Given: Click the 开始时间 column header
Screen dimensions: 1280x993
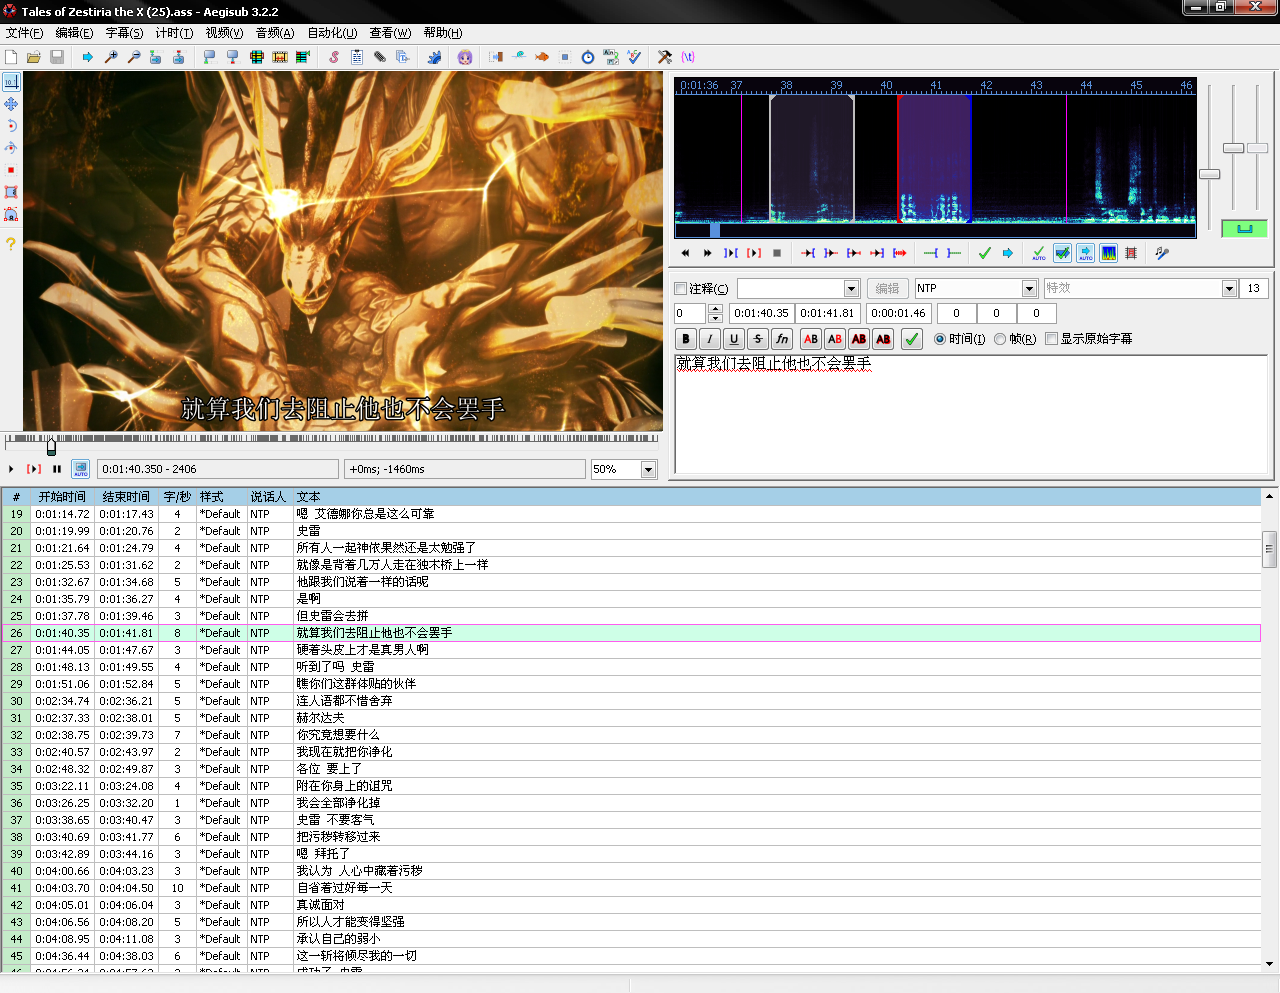Looking at the screenshot, I should point(62,497).
